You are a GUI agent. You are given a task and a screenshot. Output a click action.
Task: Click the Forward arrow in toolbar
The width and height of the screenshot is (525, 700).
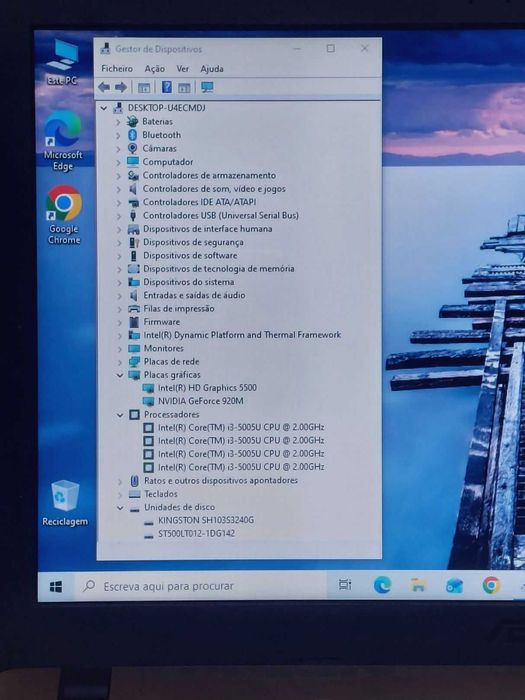coord(121,88)
